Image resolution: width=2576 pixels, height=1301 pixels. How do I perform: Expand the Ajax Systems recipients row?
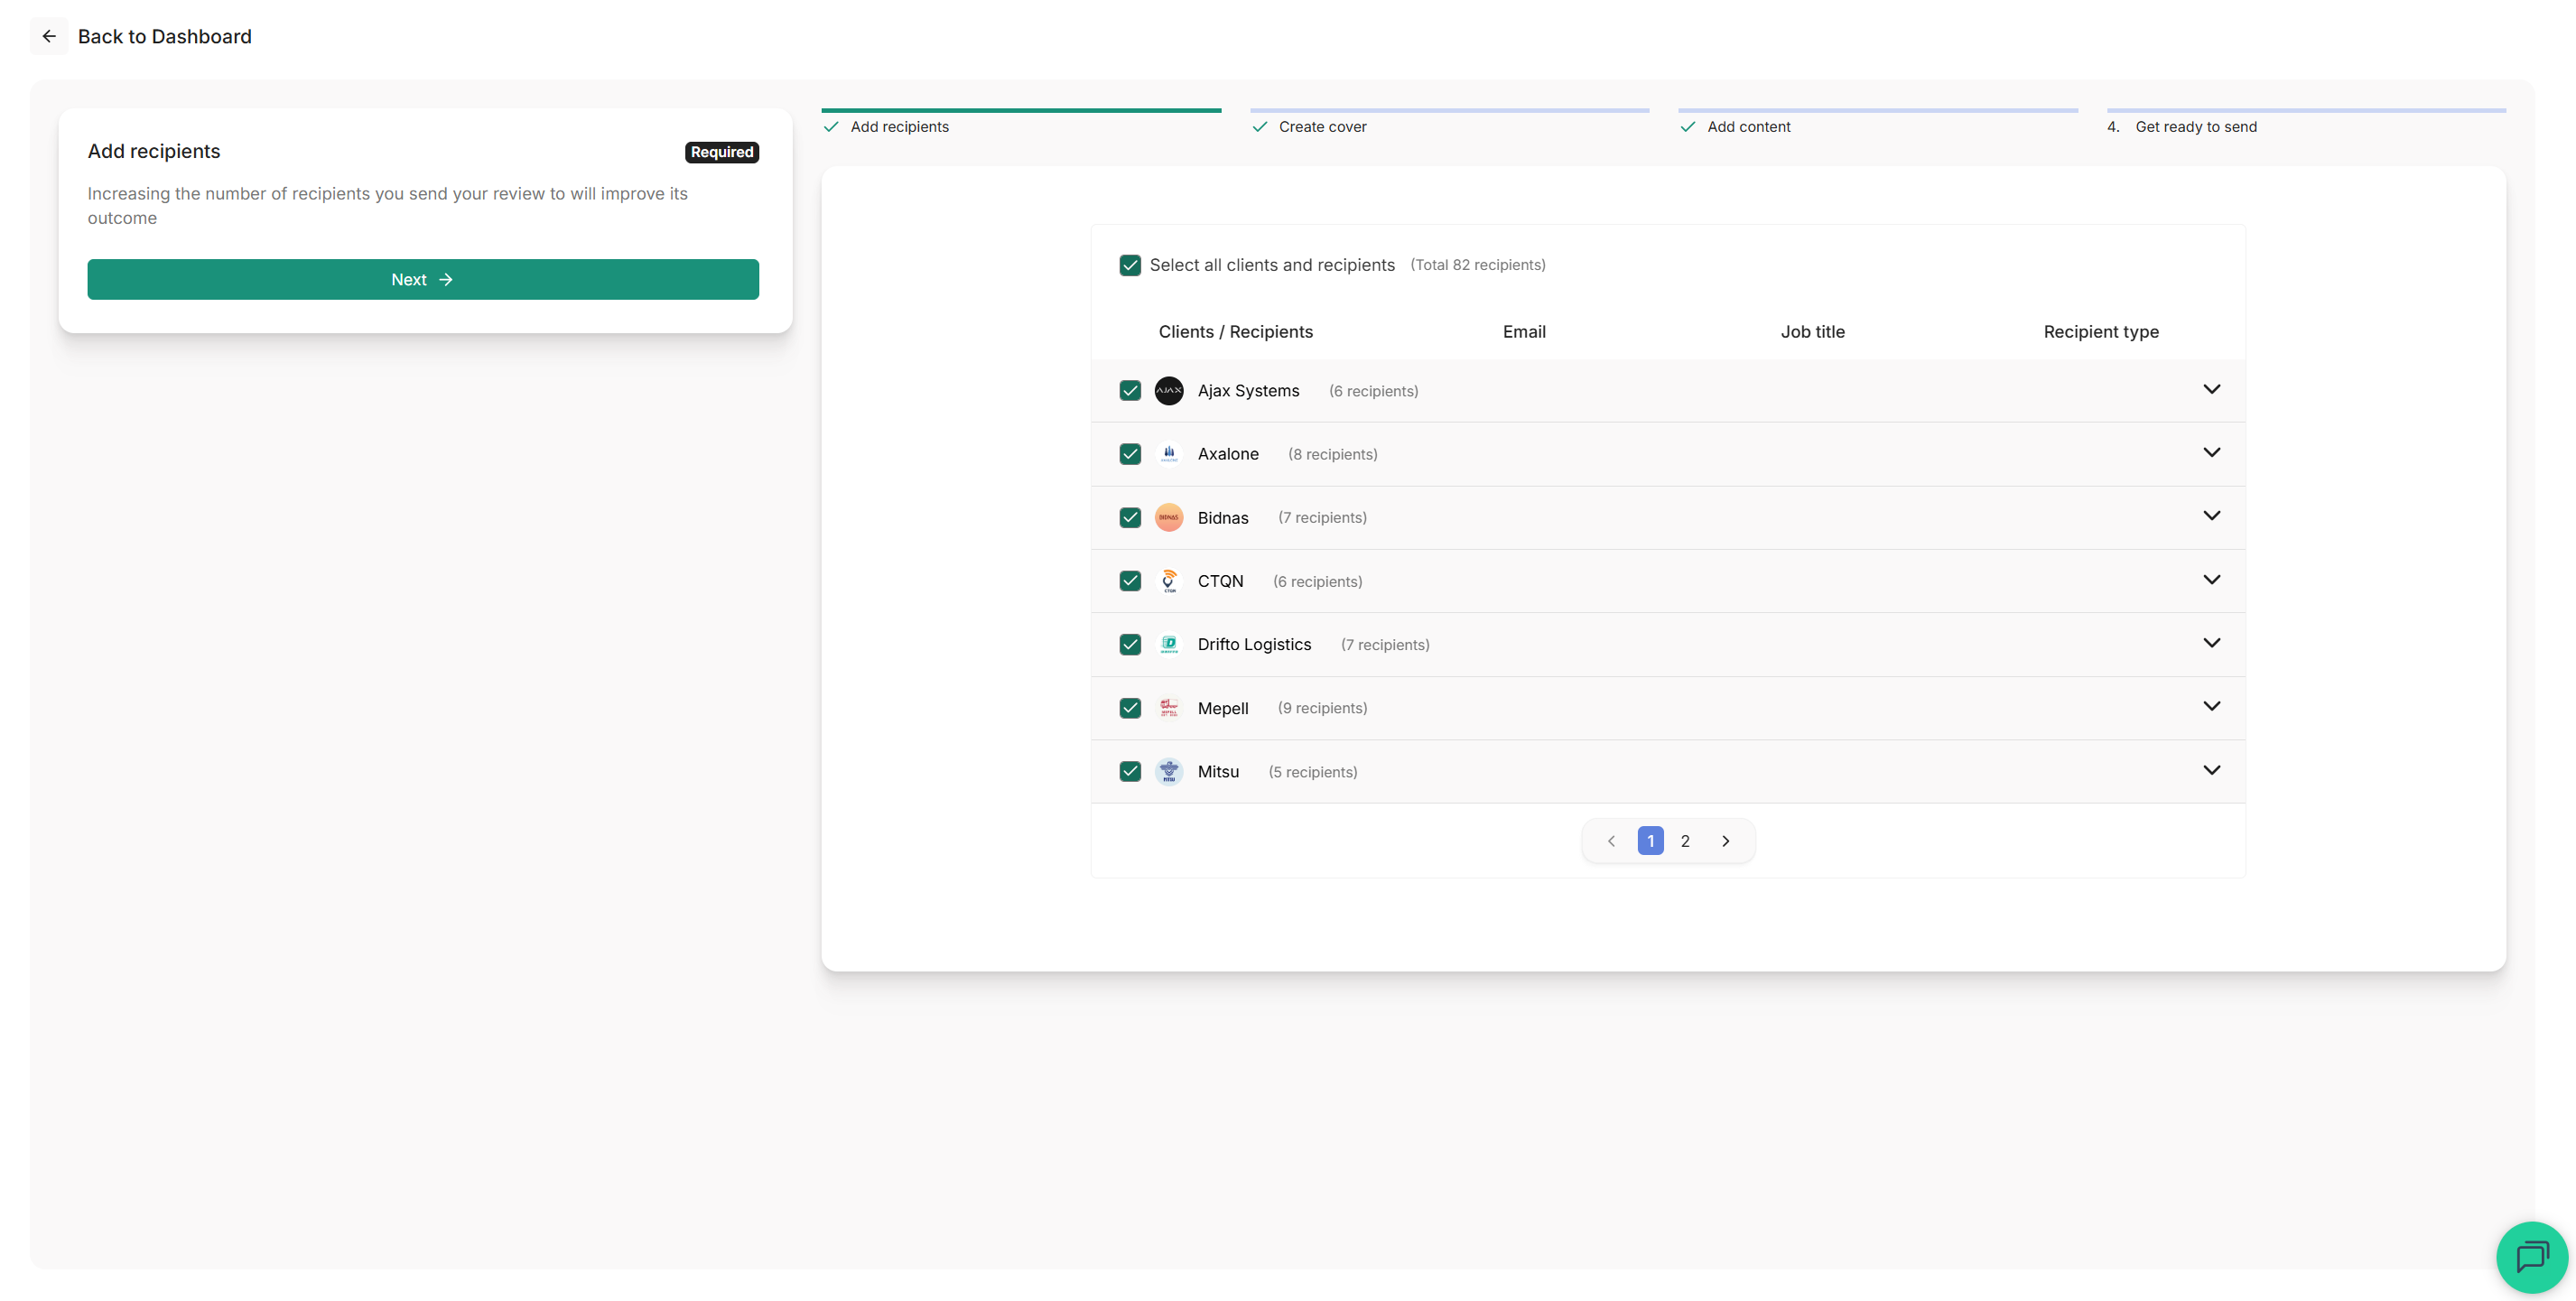(x=2211, y=389)
